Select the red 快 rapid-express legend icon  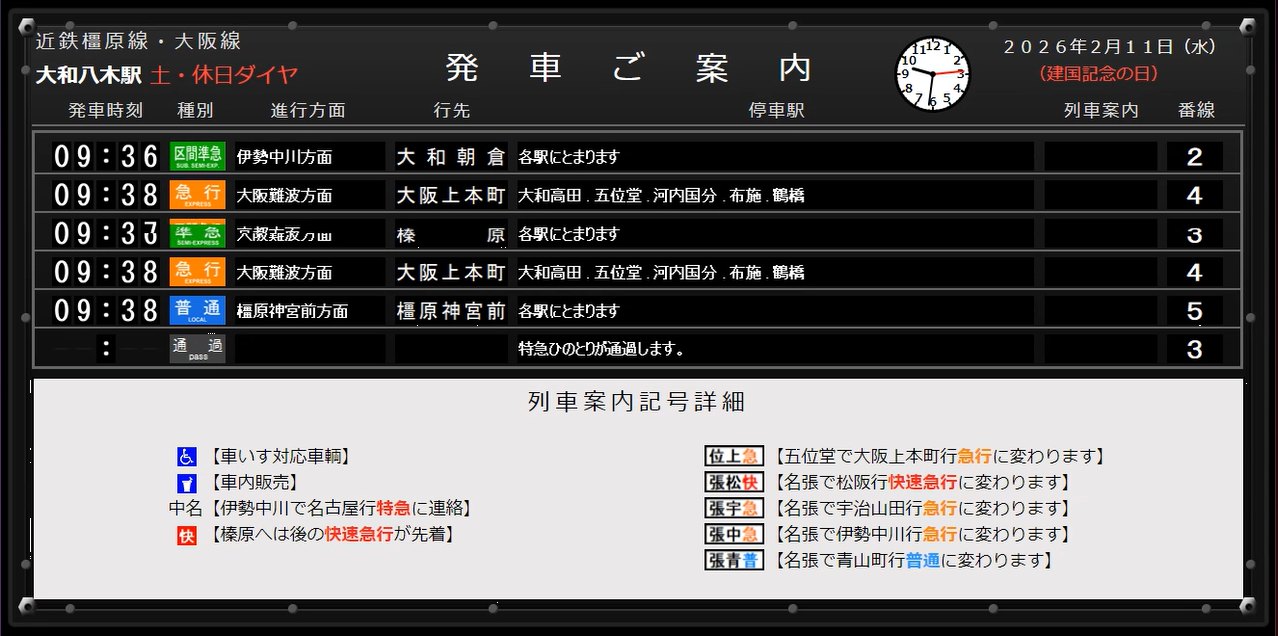coord(186,535)
